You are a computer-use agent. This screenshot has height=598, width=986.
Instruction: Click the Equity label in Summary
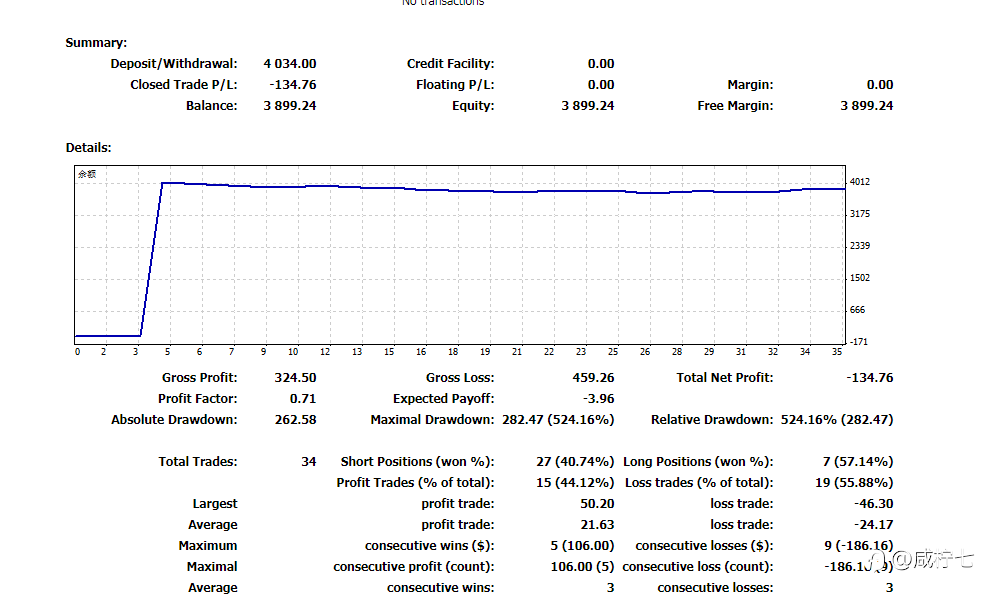[x=473, y=106]
